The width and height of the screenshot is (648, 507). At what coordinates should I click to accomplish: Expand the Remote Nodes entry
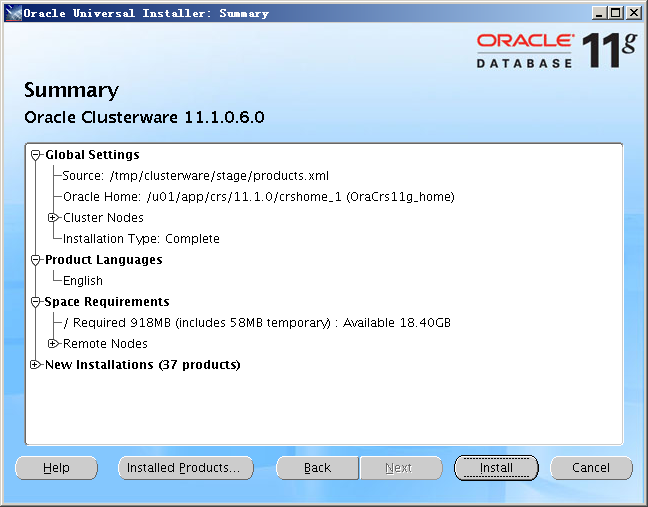coord(53,344)
